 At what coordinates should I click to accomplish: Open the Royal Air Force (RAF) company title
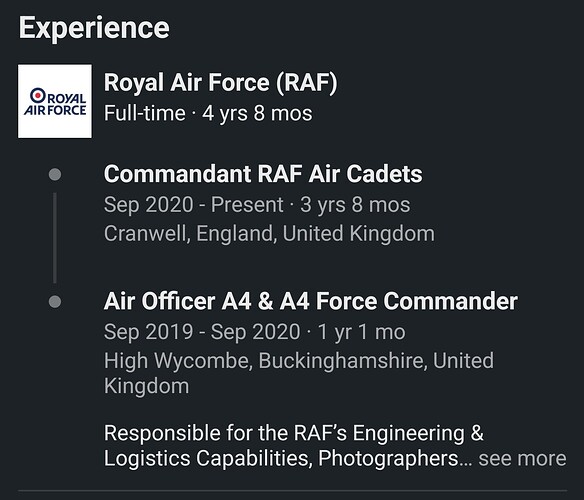[220, 82]
